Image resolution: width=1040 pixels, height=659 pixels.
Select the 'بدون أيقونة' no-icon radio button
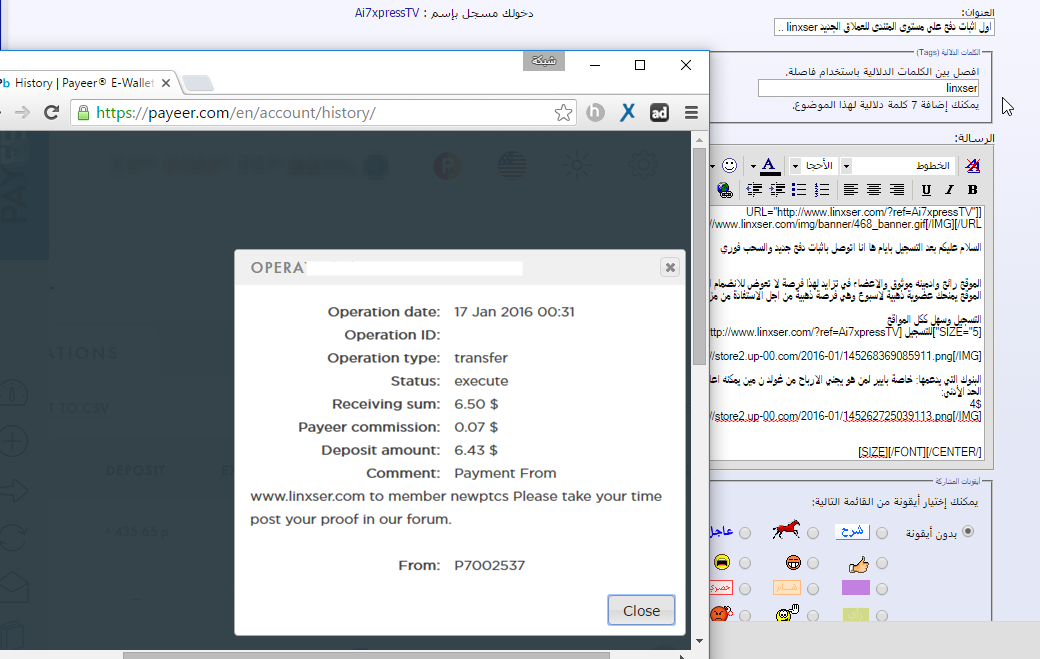tap(968, 532)
